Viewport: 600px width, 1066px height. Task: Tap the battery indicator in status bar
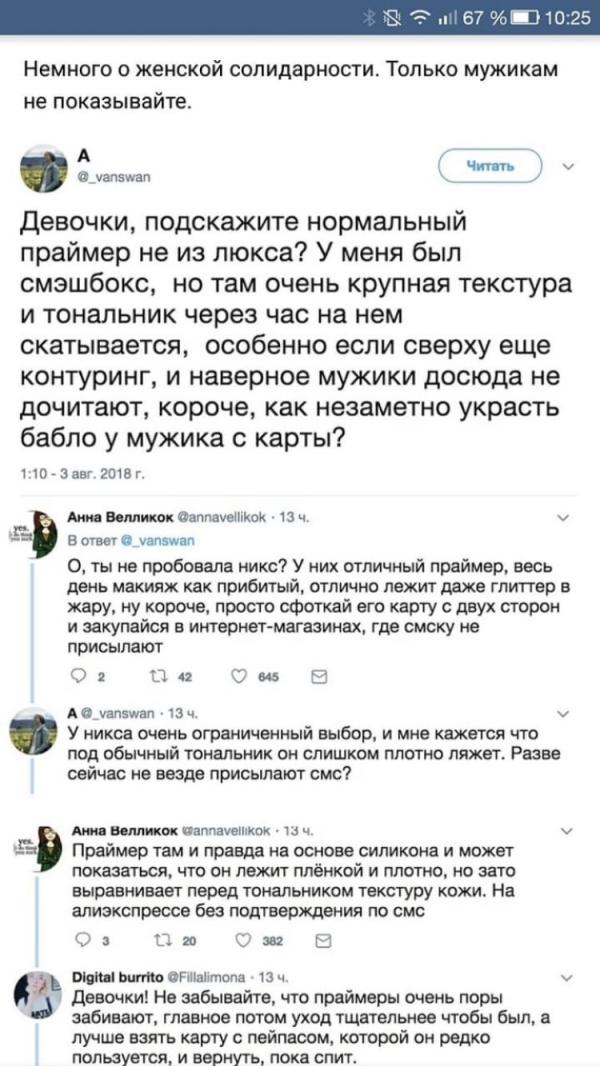(521, 16)
